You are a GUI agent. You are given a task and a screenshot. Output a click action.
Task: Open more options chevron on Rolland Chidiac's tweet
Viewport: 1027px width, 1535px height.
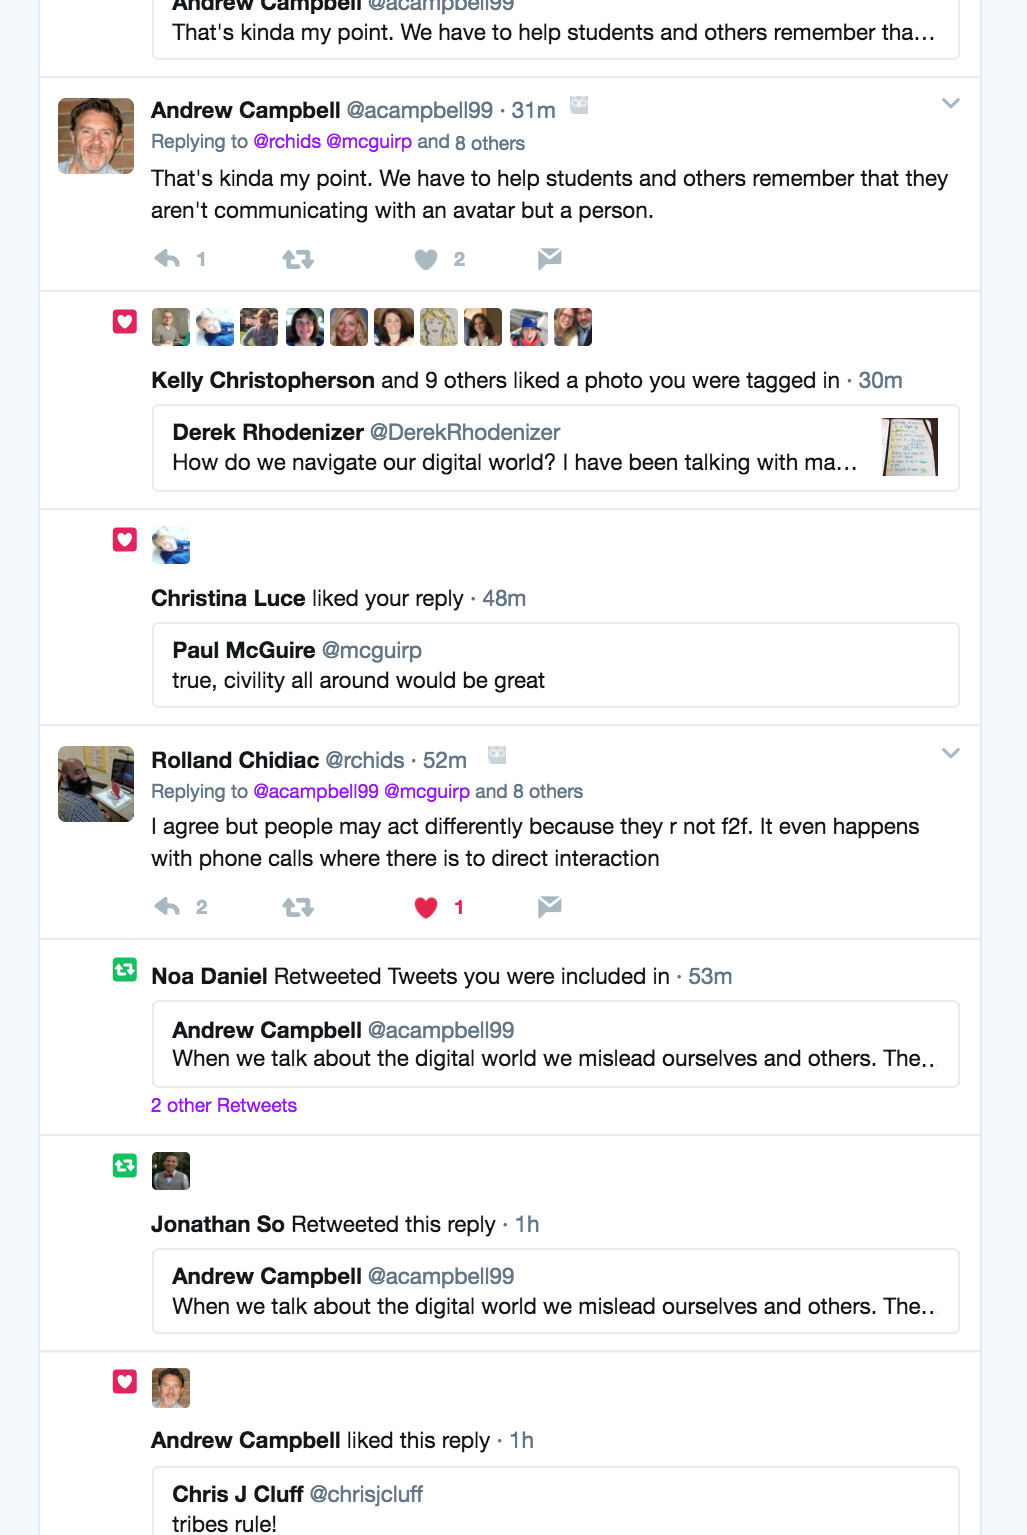[x=951, y=753]
